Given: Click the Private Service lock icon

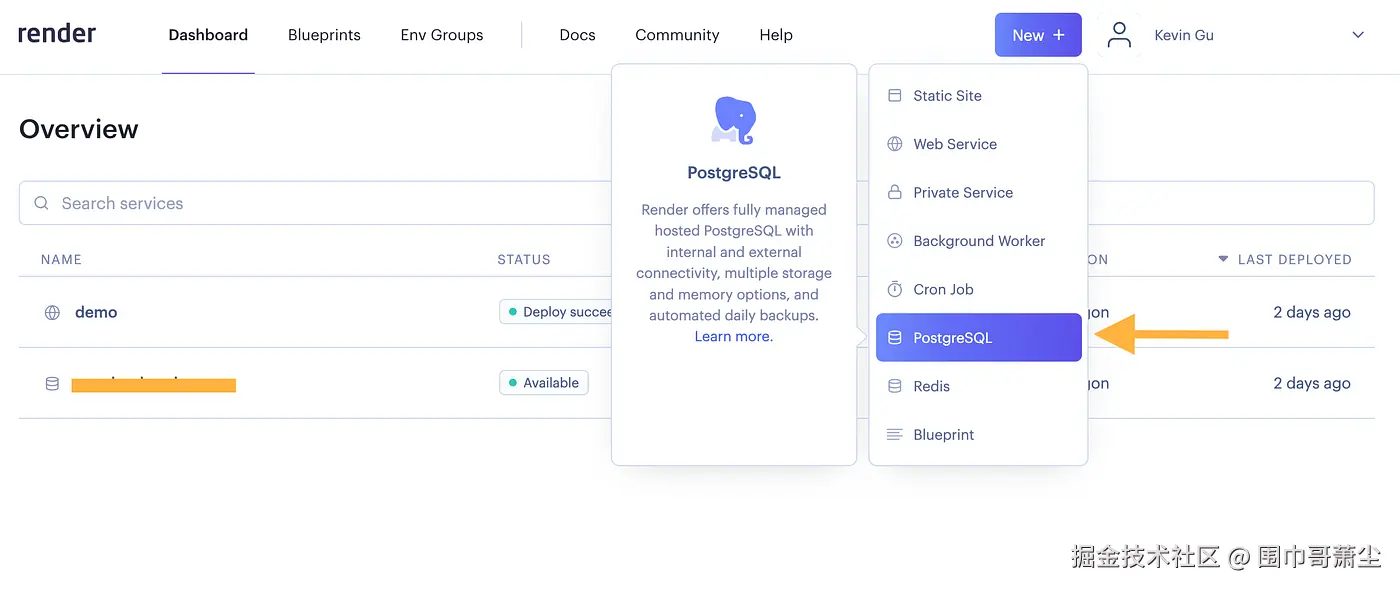Looking at the screenshot, I should pyautogui.click(x=895, y=192).
